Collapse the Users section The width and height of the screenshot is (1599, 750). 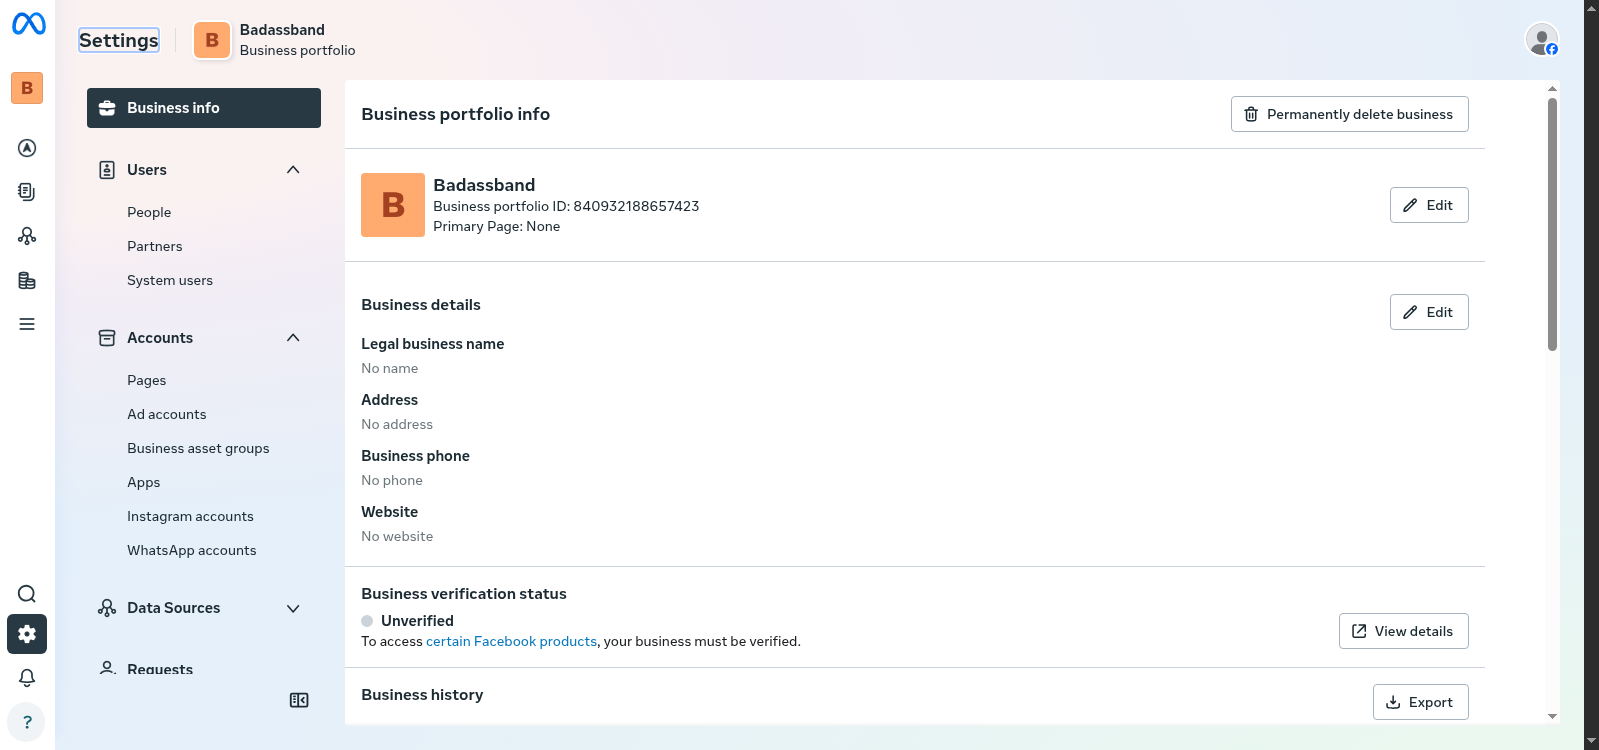point(293,170)
